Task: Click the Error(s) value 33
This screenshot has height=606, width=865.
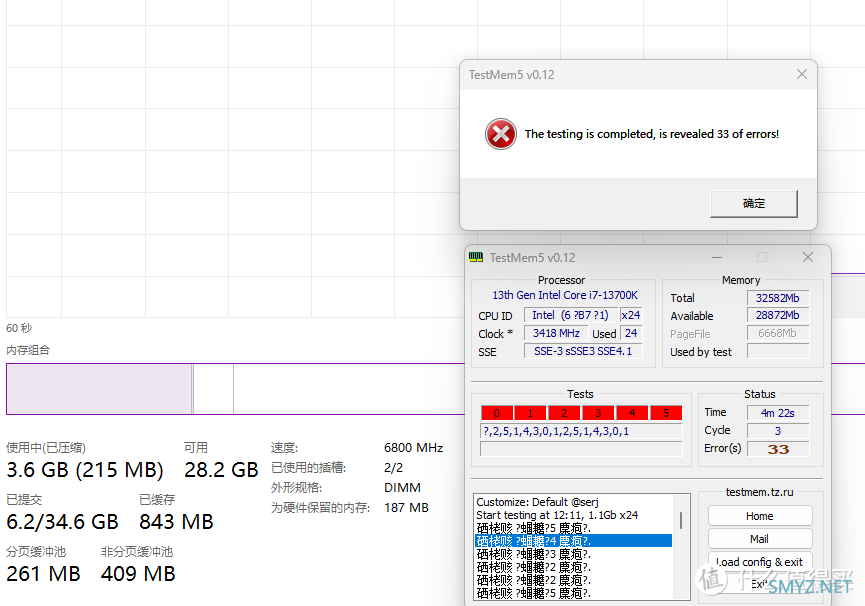Action: [x=778, y=449]
